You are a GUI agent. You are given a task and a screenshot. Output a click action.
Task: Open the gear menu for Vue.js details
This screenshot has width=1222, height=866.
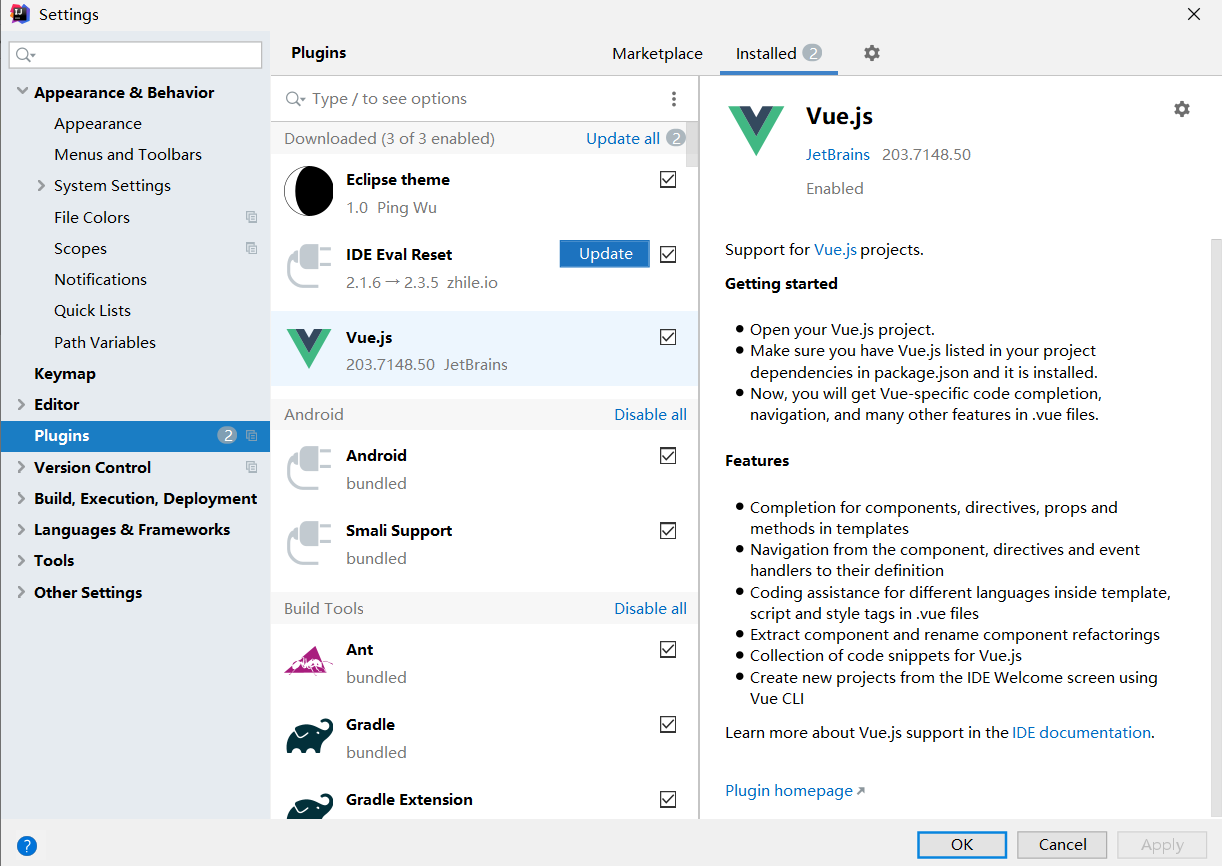click(1182, 109)
